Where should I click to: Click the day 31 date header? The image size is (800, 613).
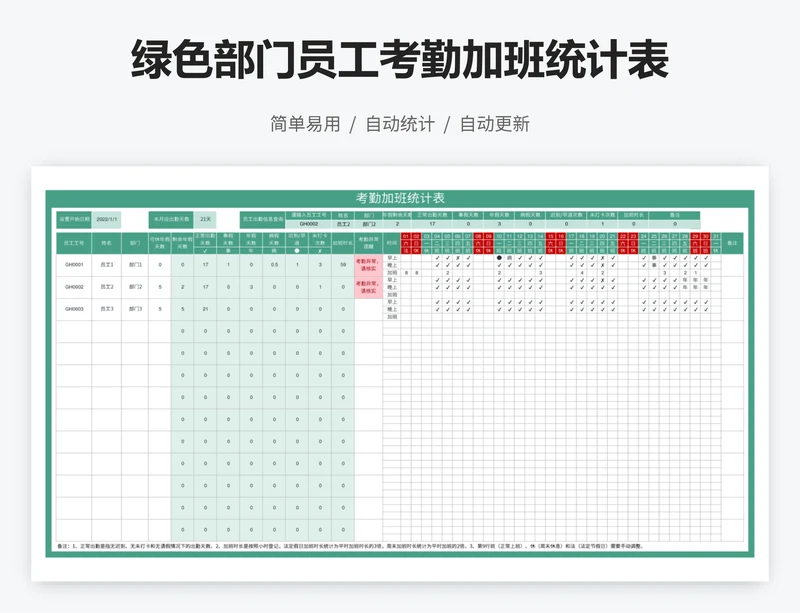pos(716,236)
